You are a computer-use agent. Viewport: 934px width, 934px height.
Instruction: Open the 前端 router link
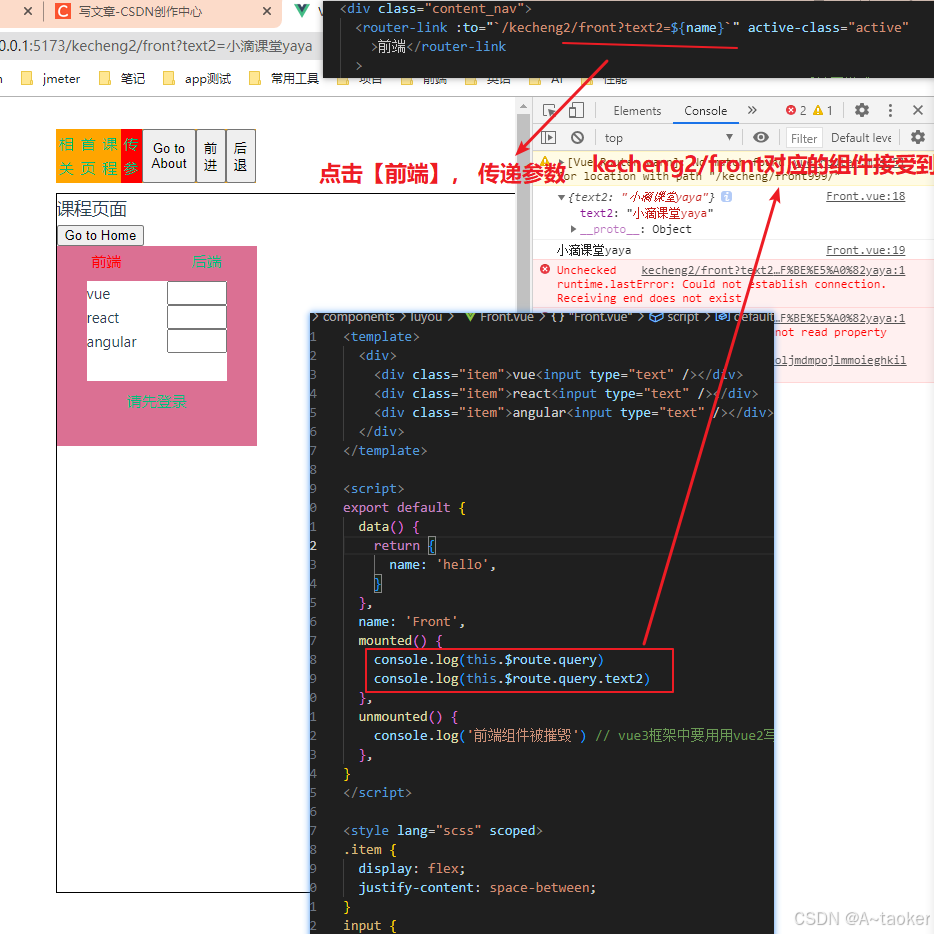106,261
